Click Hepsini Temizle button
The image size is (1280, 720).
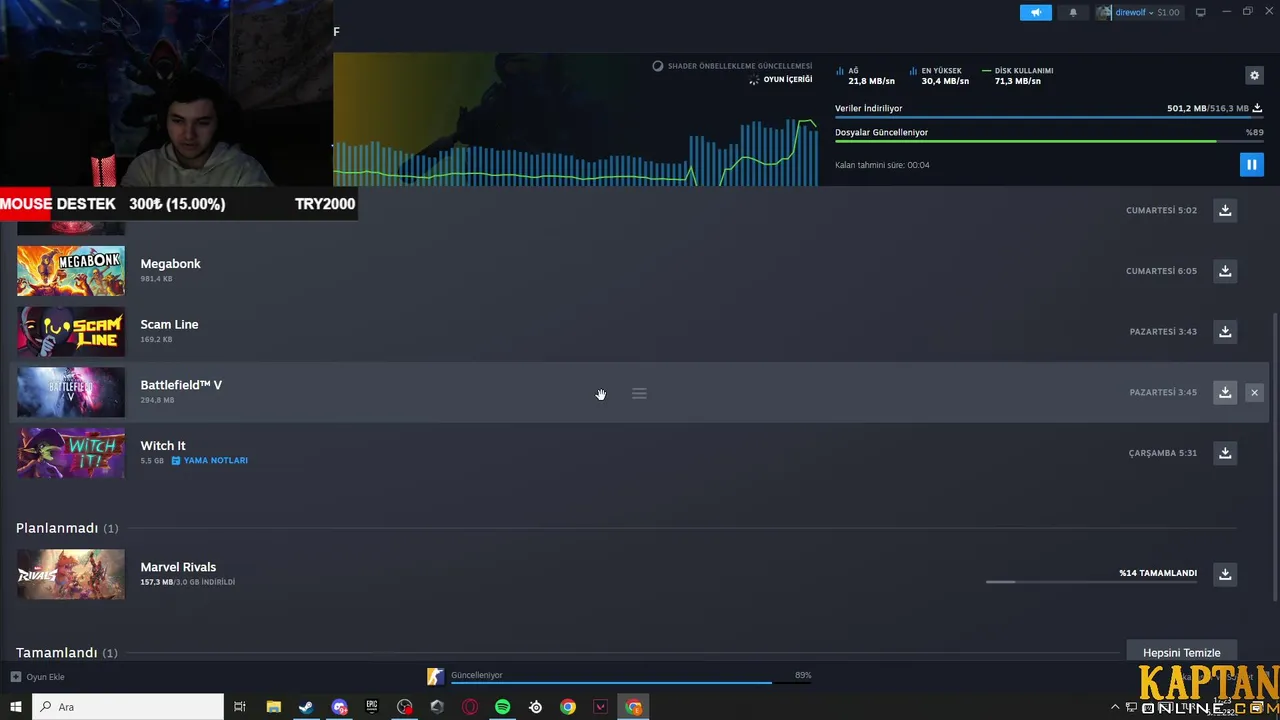[x=1181, y=652]
